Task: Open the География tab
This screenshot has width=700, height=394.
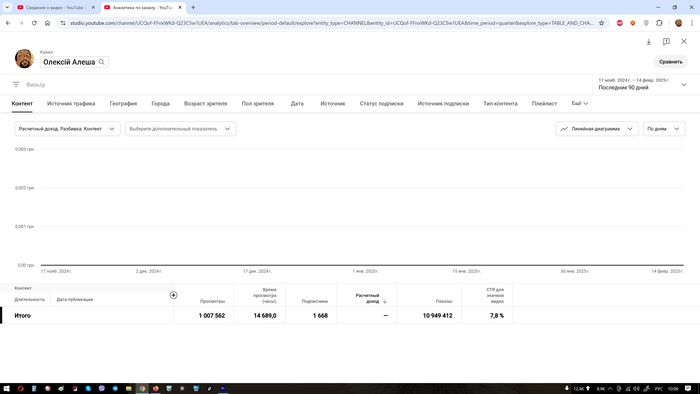Action: pos(123,103)
